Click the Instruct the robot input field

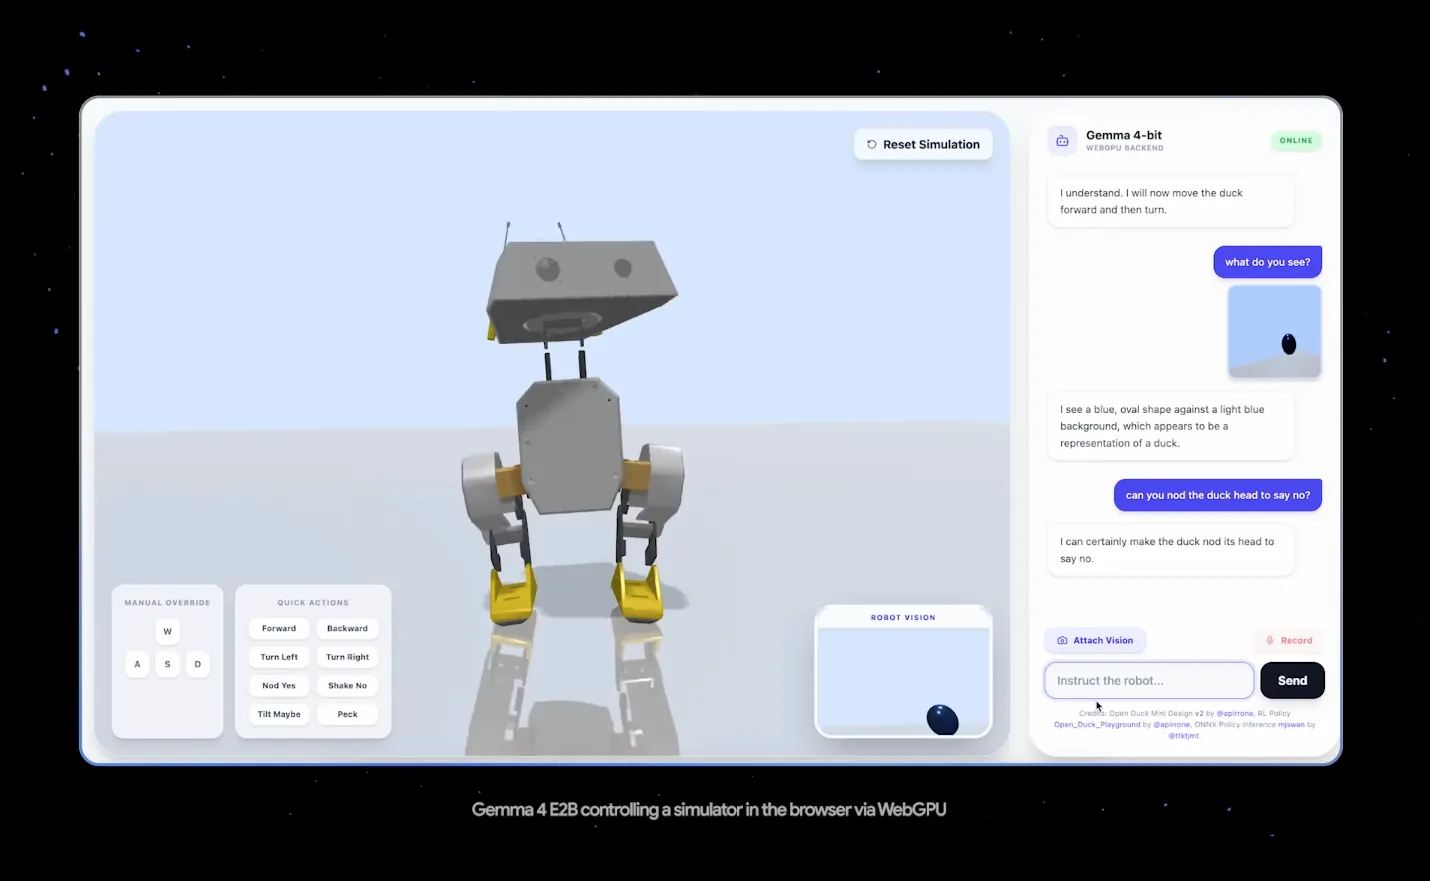[x=1147, y=680]
